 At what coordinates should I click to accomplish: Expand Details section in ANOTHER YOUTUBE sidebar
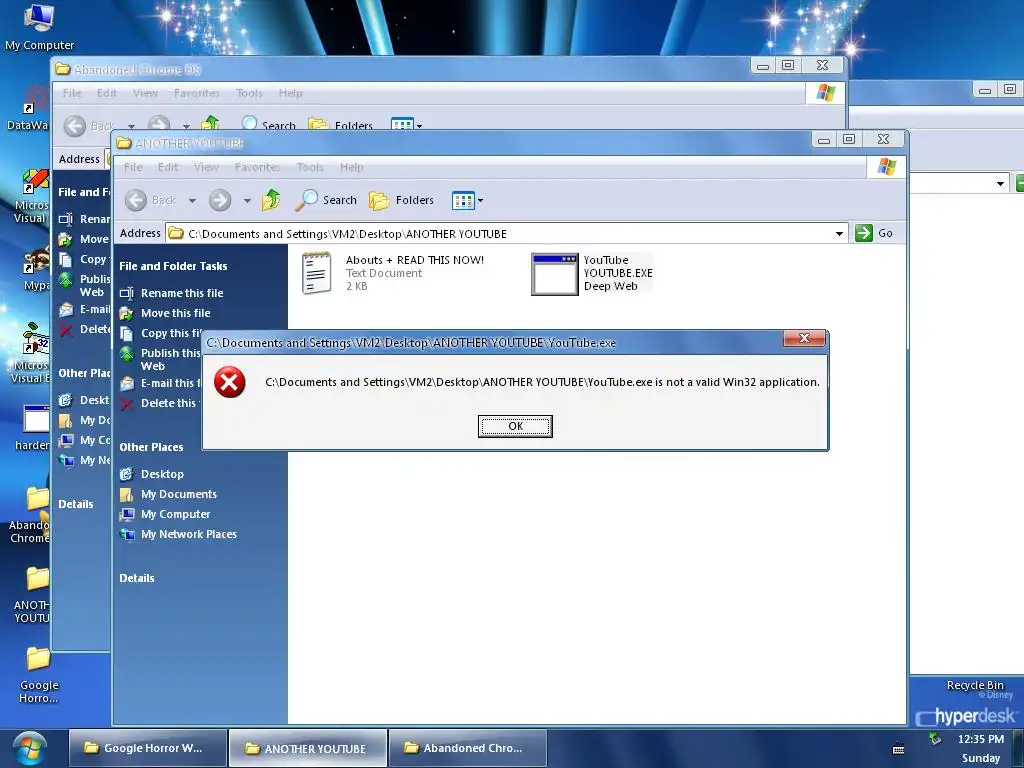tap(136, 579)
